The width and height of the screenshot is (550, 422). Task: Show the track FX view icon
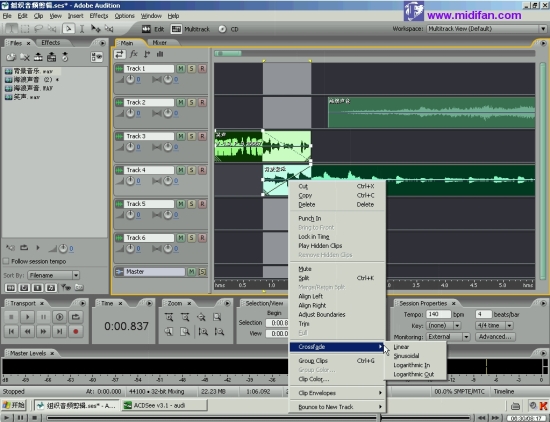[133, 54]
